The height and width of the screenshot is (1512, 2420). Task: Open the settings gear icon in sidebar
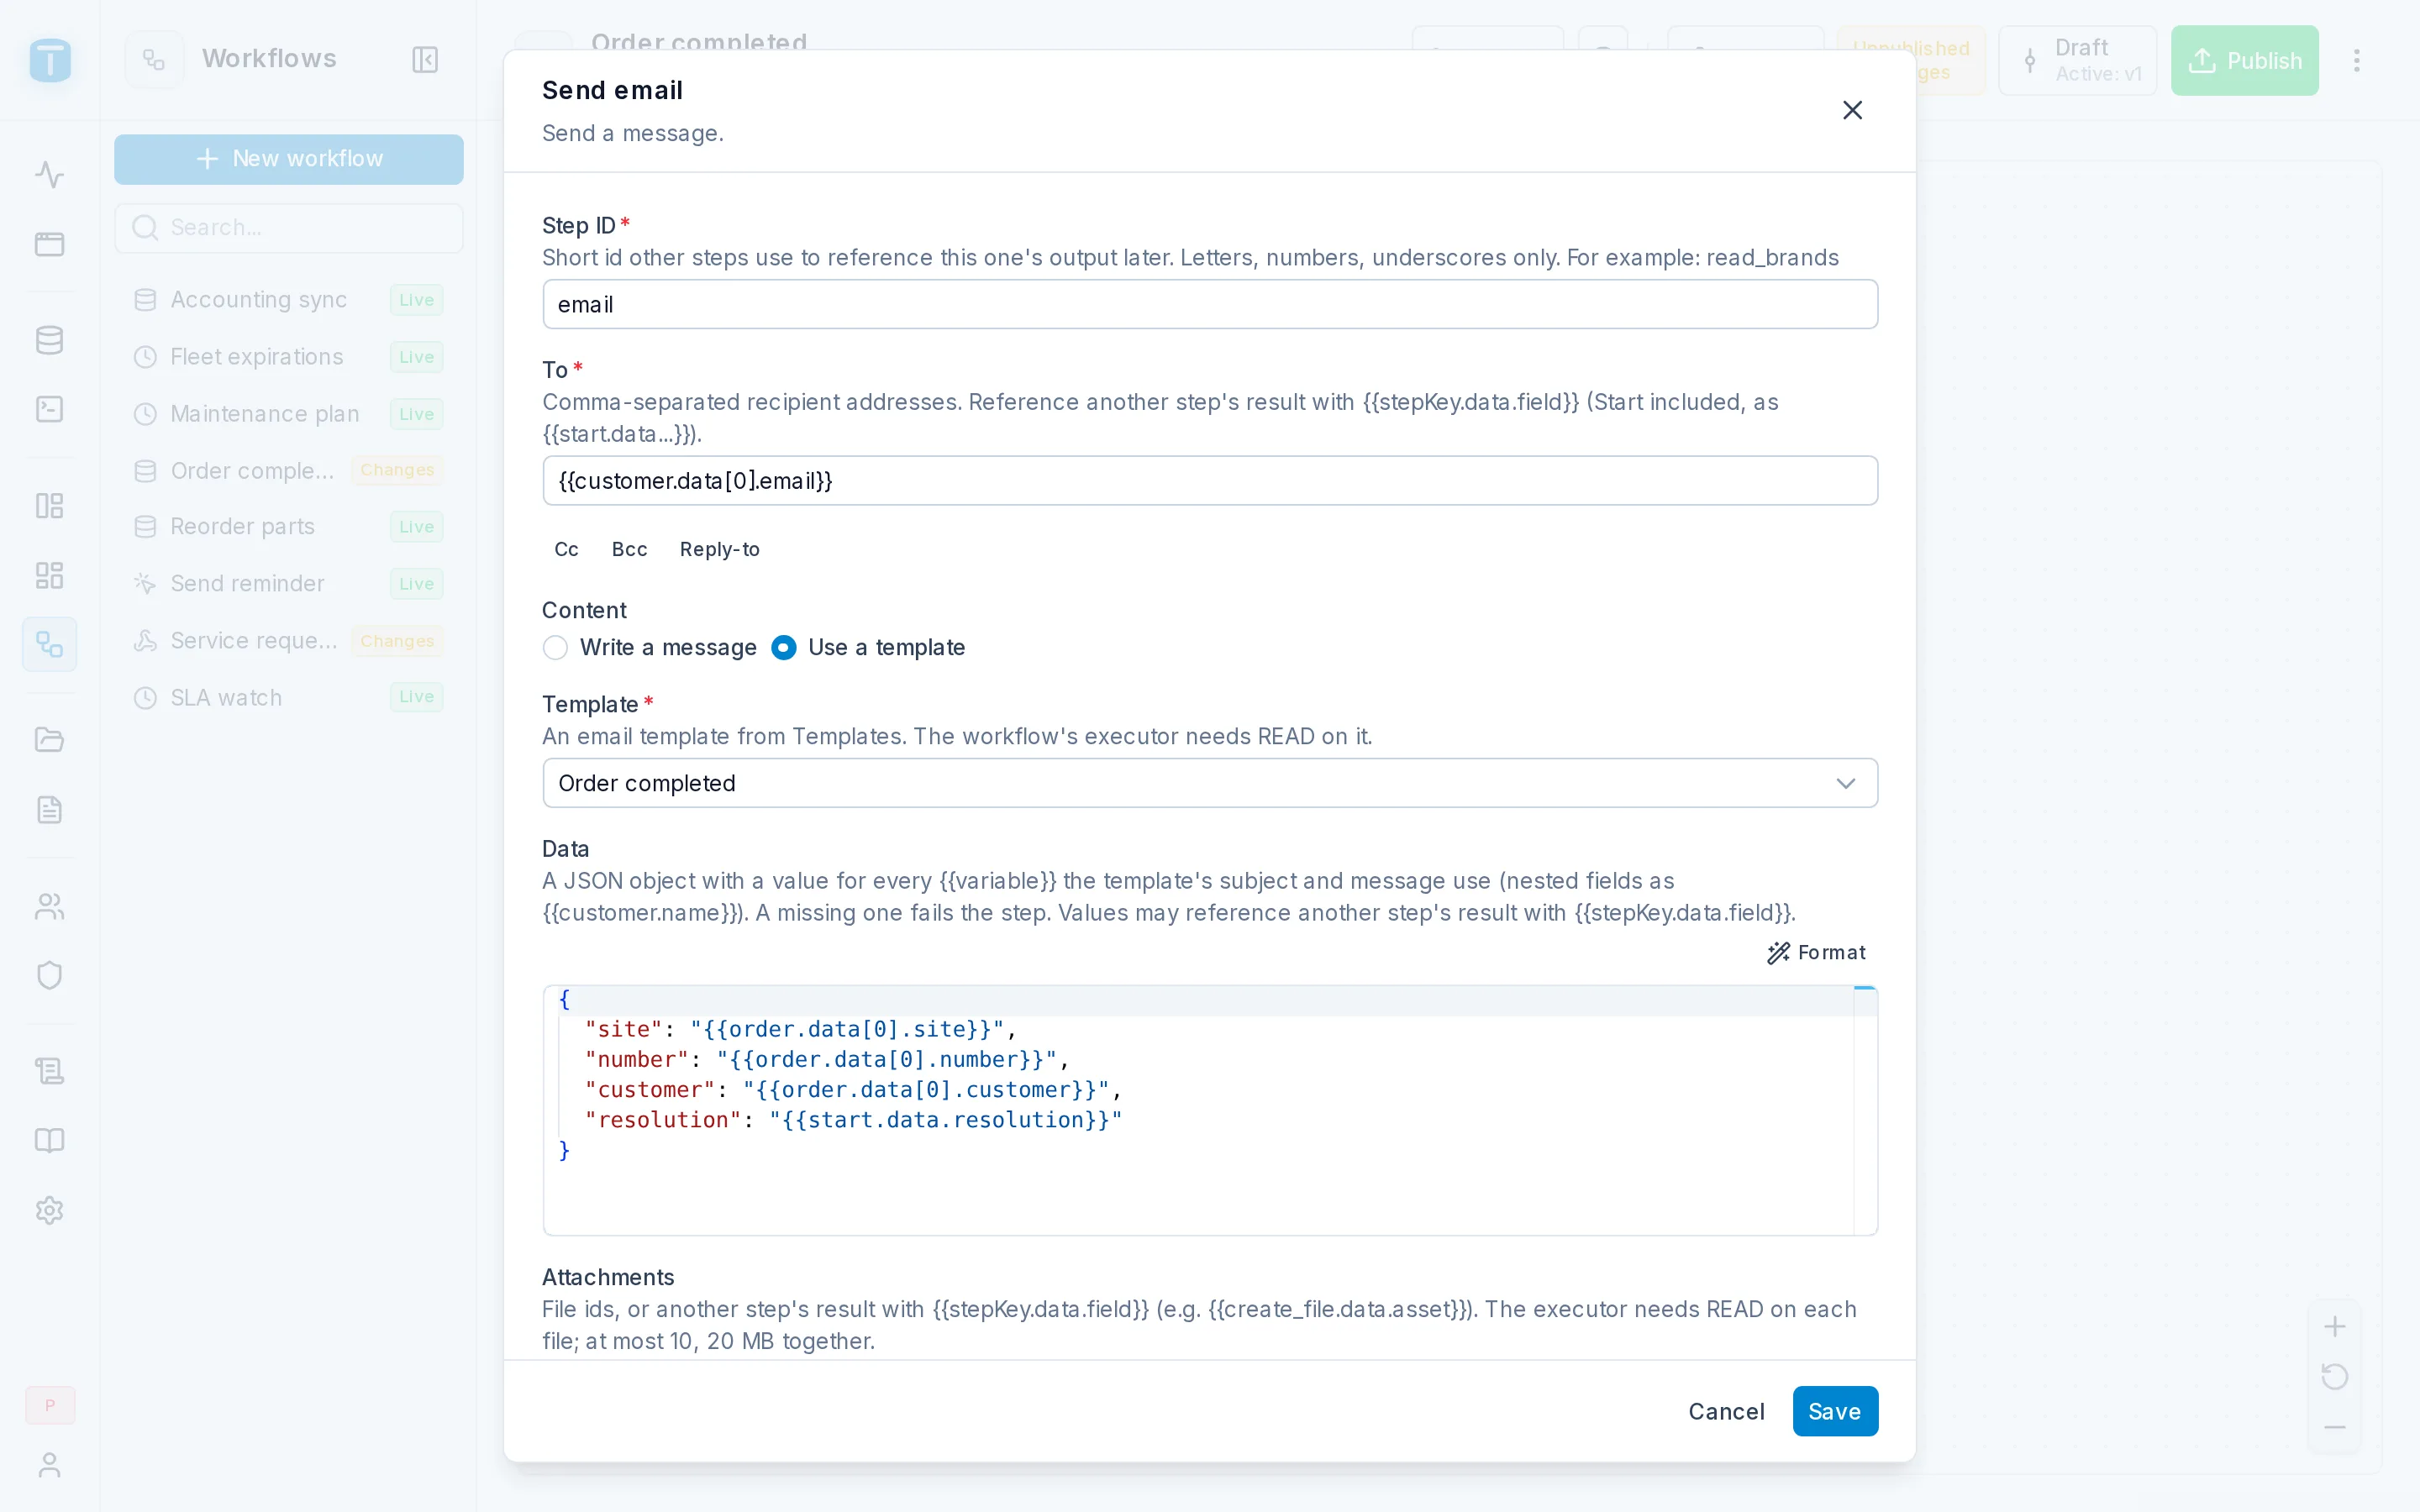(49, 1210)
